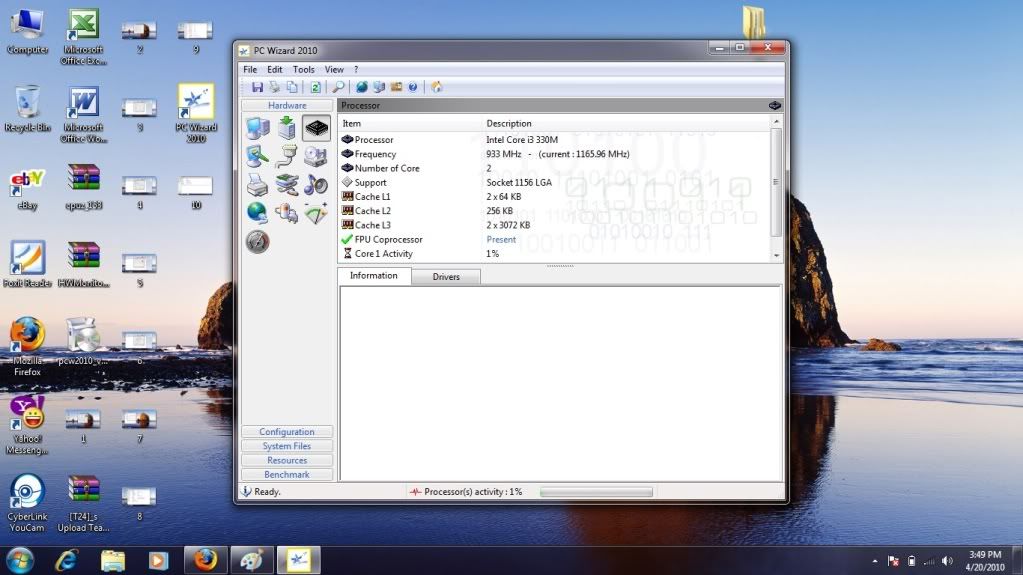This screenshot has height=575, width=1023.
Task: Open the ? help menu
Action: pyautogui.click(x=356, y=69)
